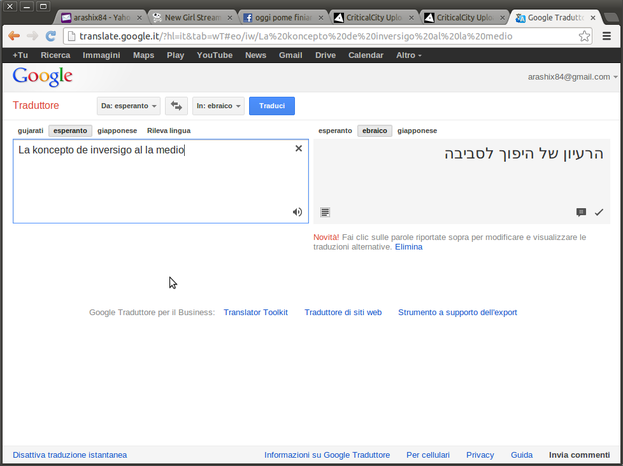The width and height of the screenshot is (623, 466).
Task: Click Disattiva traduzione istantanea
Action: pos(70,455)
